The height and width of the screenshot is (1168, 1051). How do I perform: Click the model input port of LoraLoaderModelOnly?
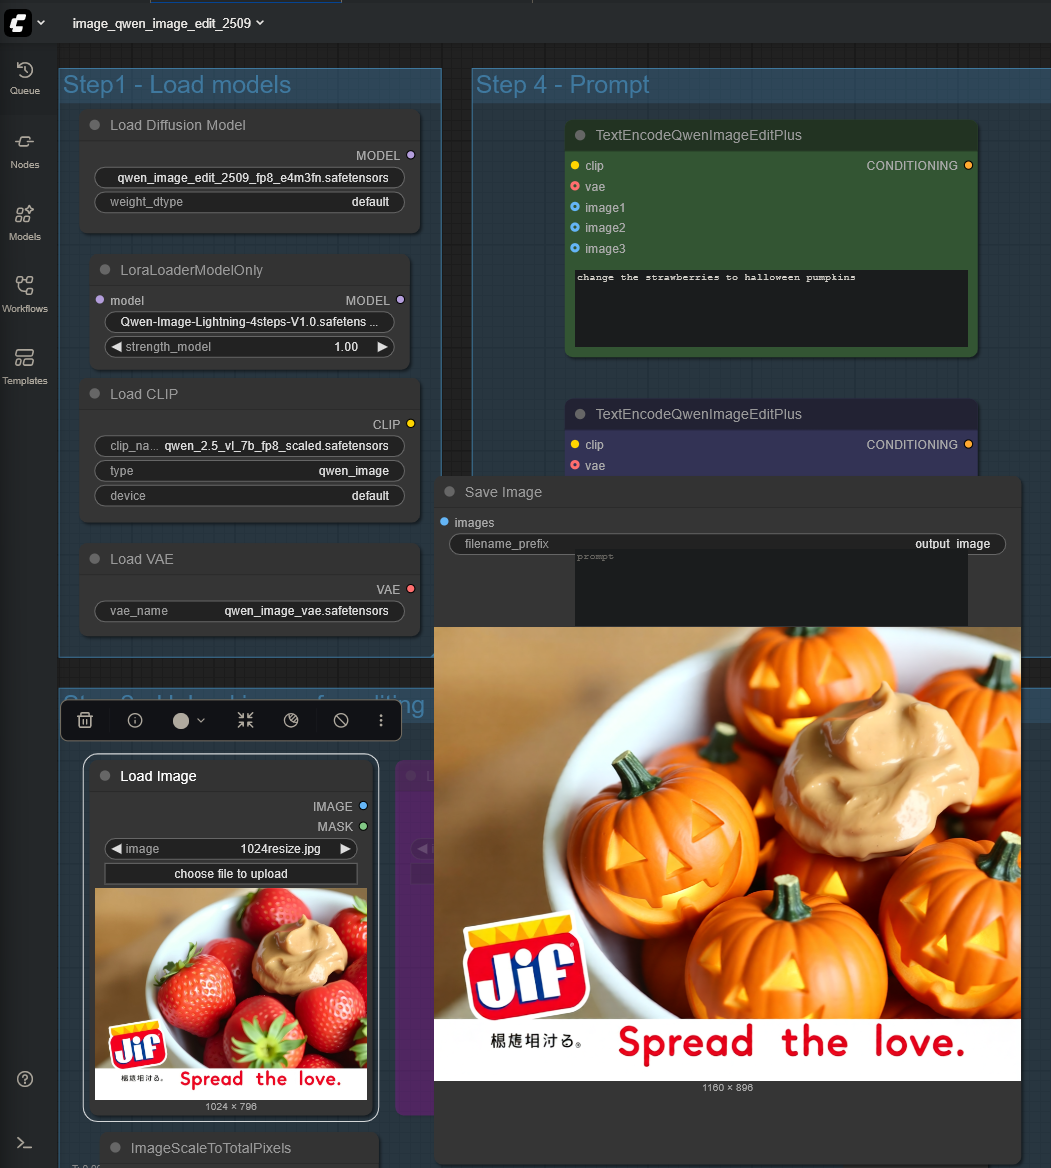pyautogui.click(x=100, y=299)
